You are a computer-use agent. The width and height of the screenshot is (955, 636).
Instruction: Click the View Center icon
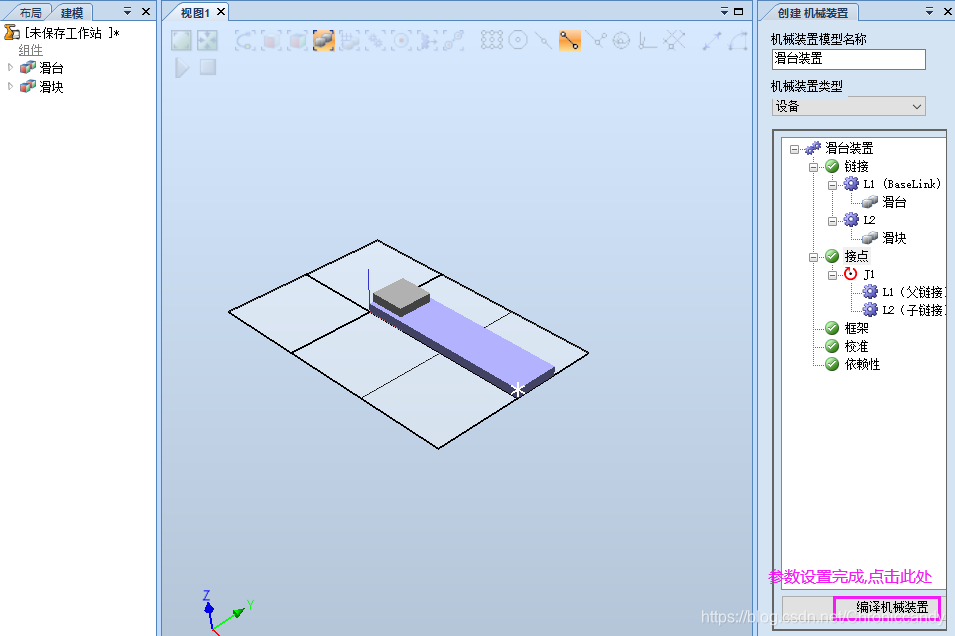[x=207, y=41]
